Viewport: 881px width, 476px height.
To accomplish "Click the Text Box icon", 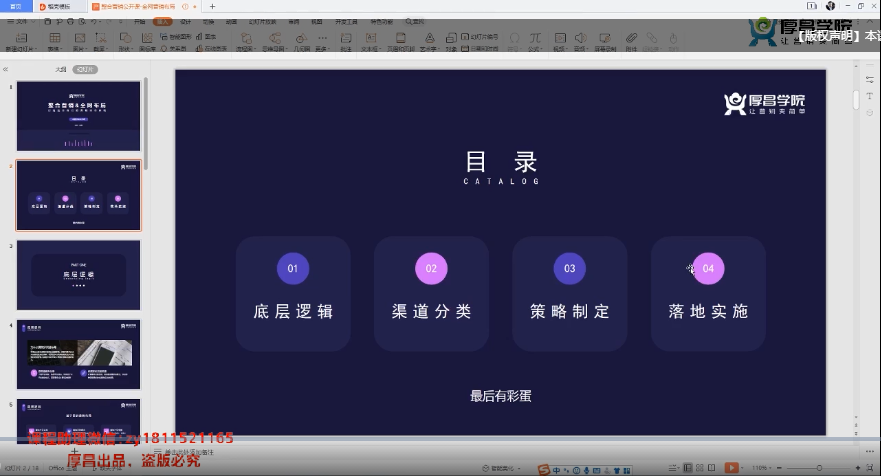I will (x=371, y=39).
